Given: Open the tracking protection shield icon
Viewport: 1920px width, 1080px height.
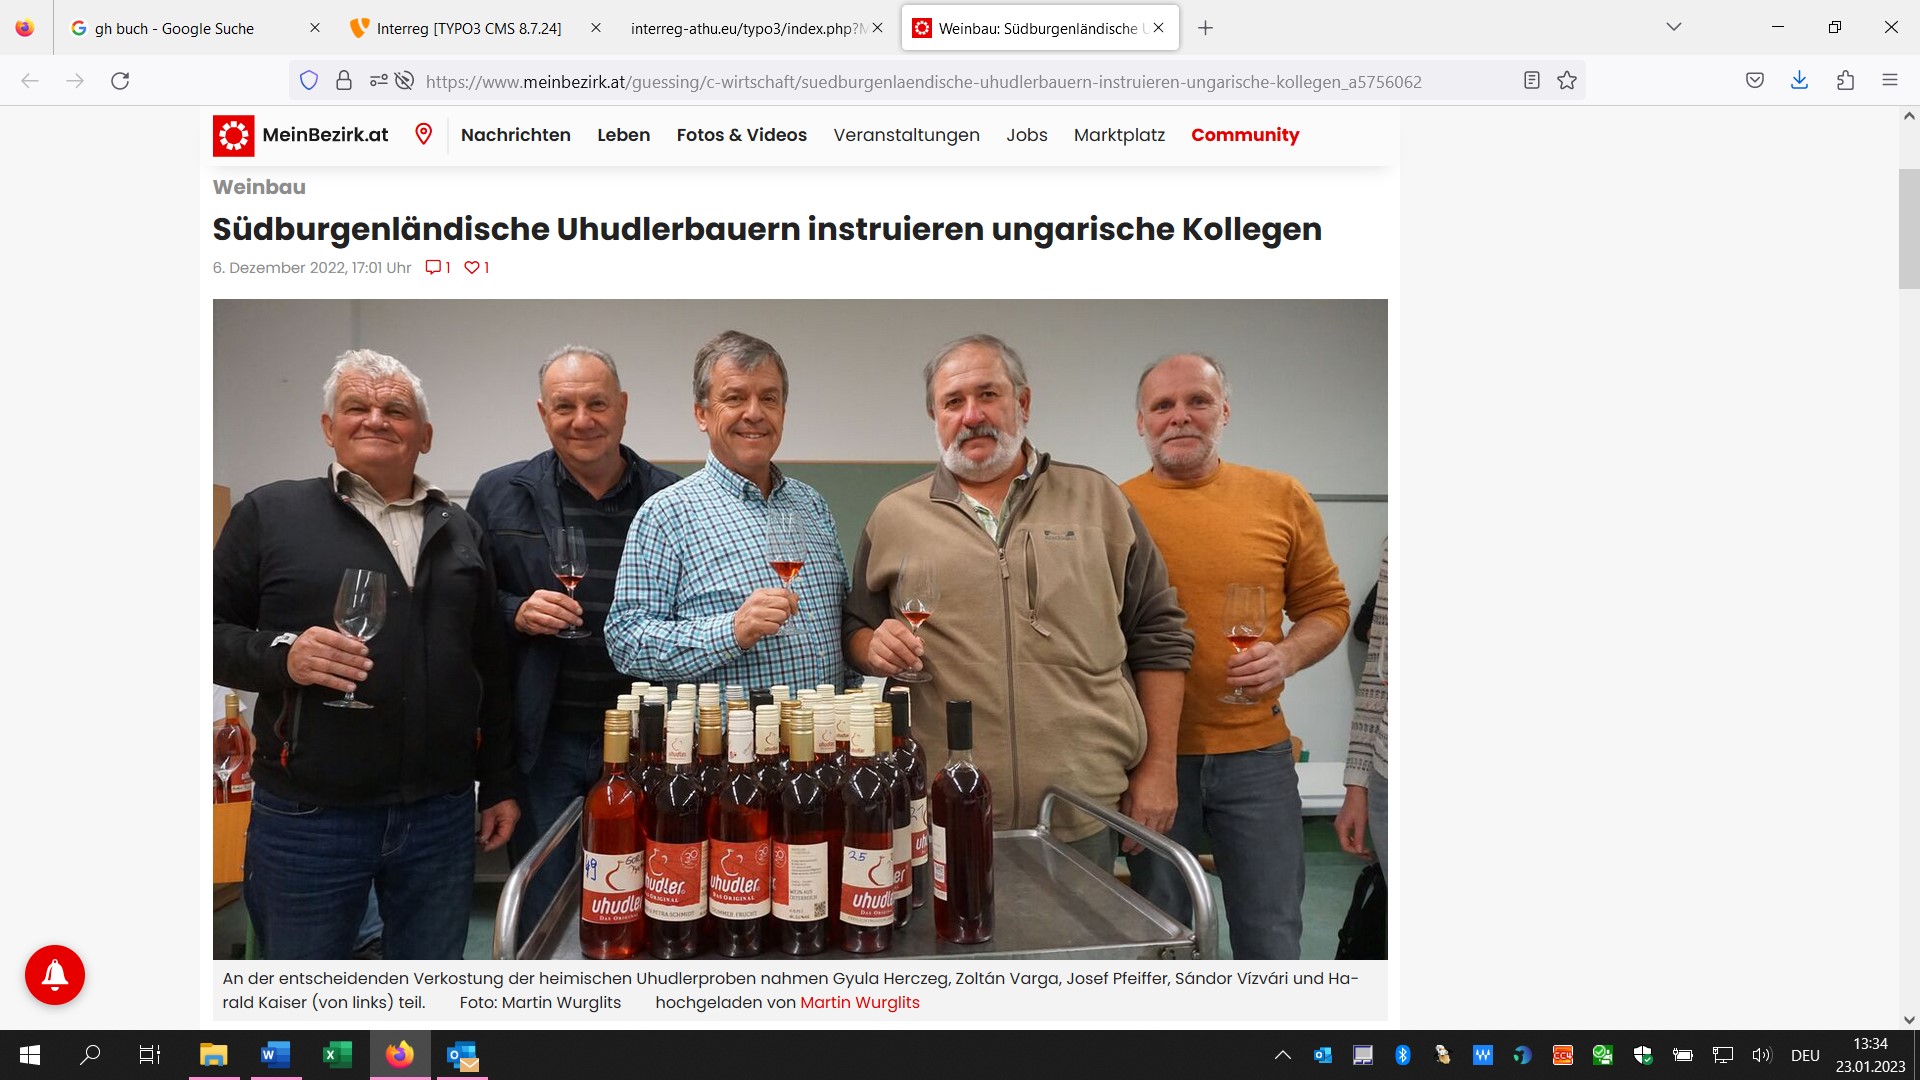Looking at the screenshot, I should click(309, 81).
